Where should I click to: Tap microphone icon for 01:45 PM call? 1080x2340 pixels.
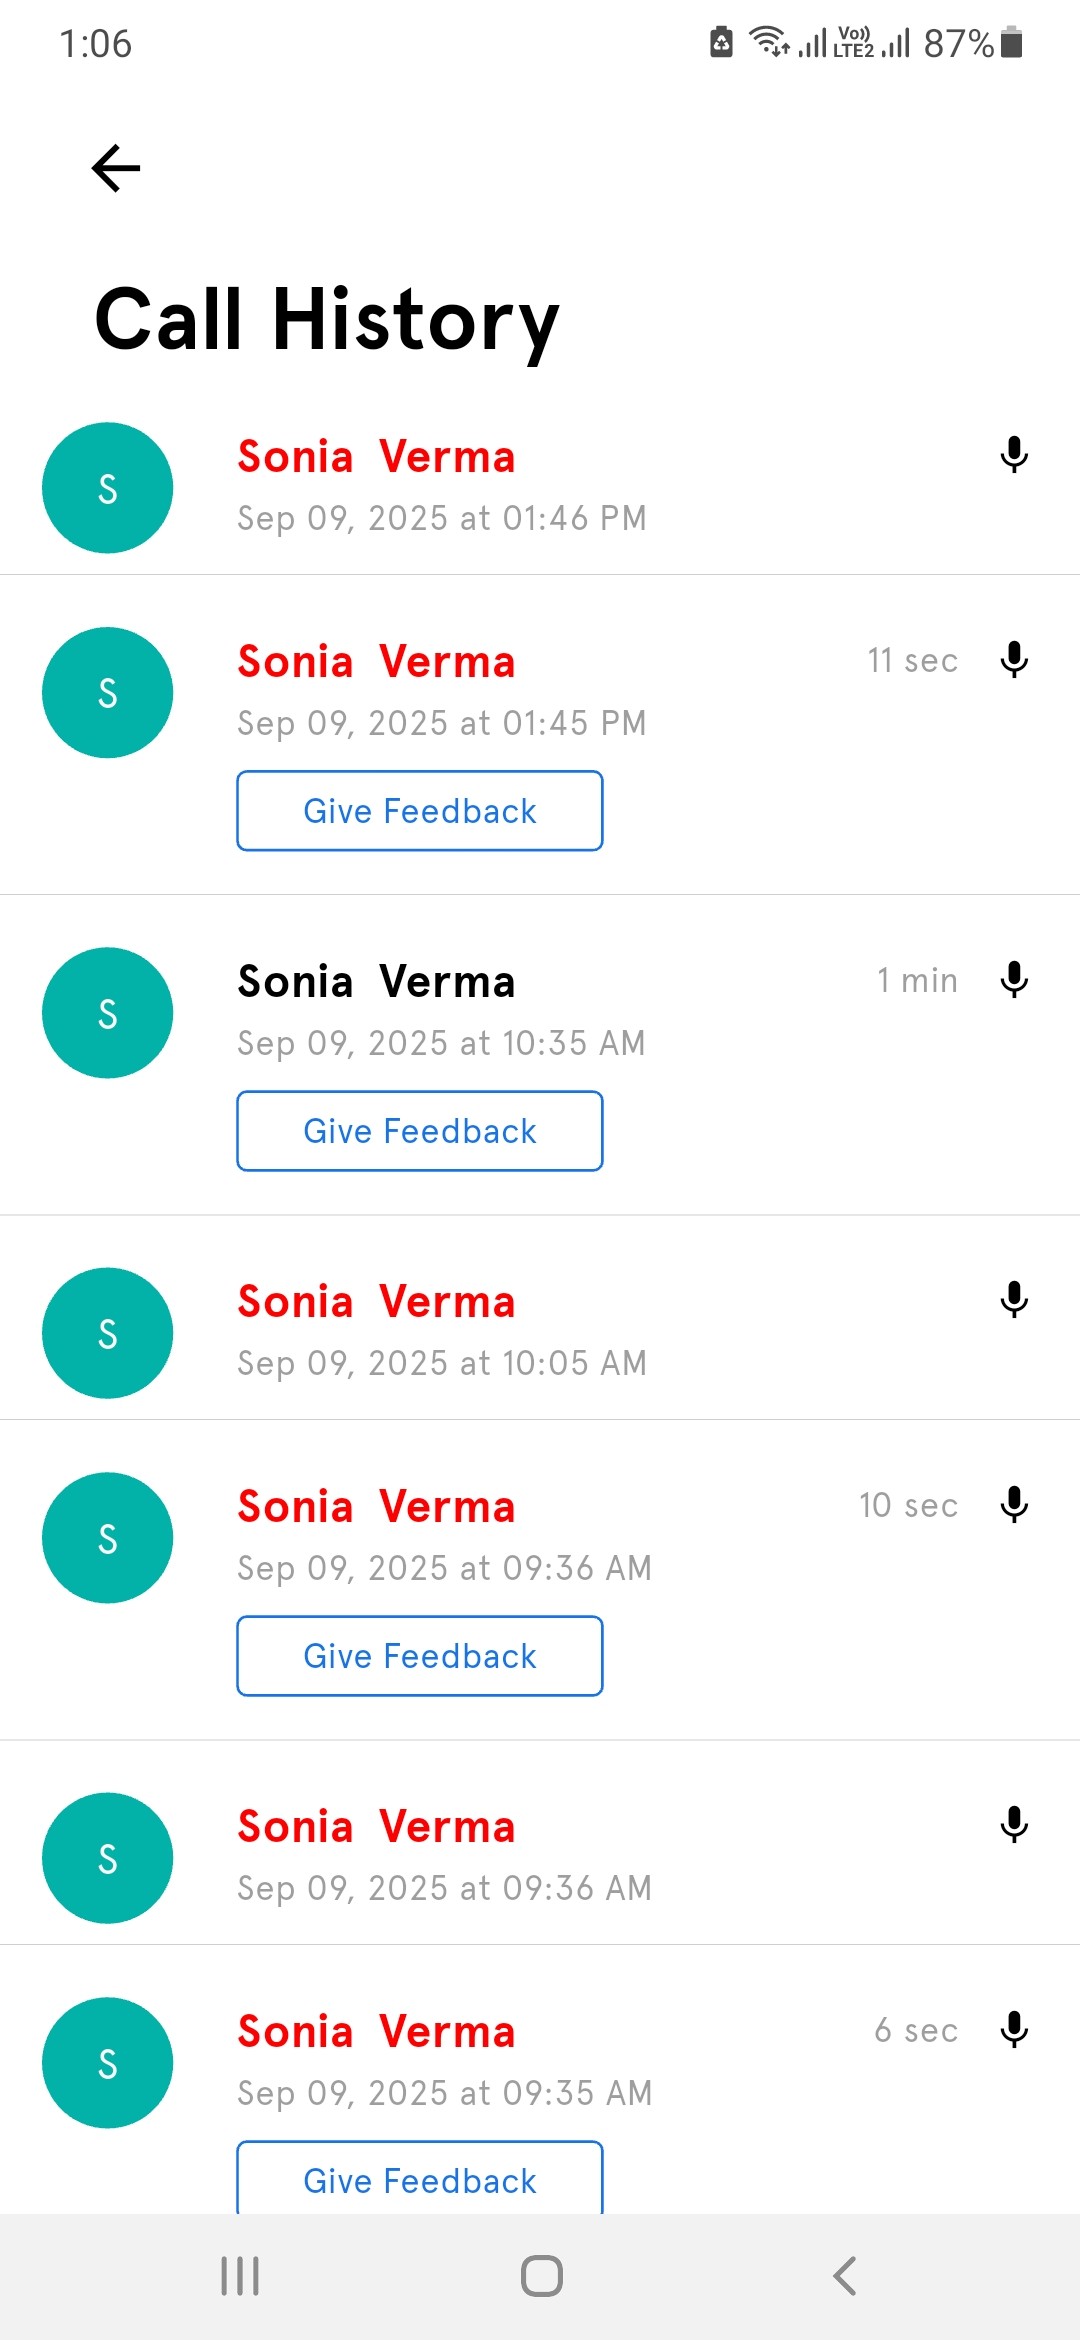1014,660
